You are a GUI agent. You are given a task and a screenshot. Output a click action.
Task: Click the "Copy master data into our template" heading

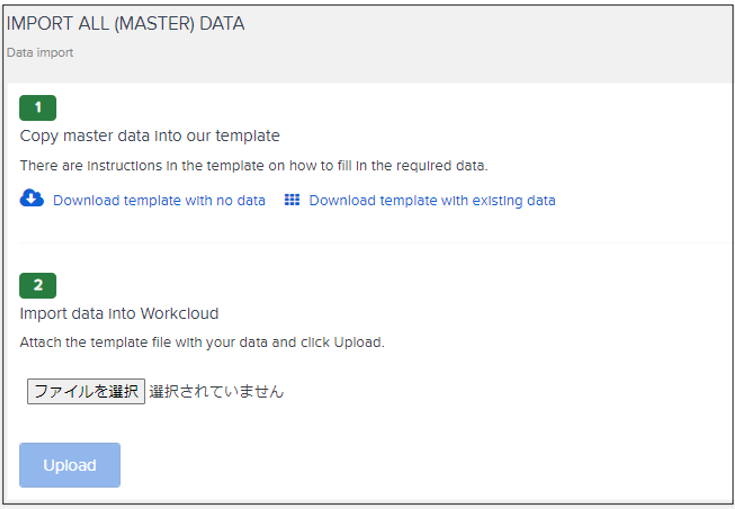[x=150, y=135]
